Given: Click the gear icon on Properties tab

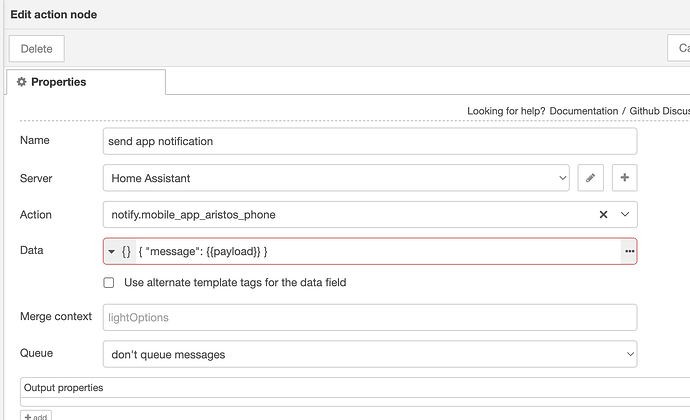Looking at the screenshot, I should (x=22, y=82).
